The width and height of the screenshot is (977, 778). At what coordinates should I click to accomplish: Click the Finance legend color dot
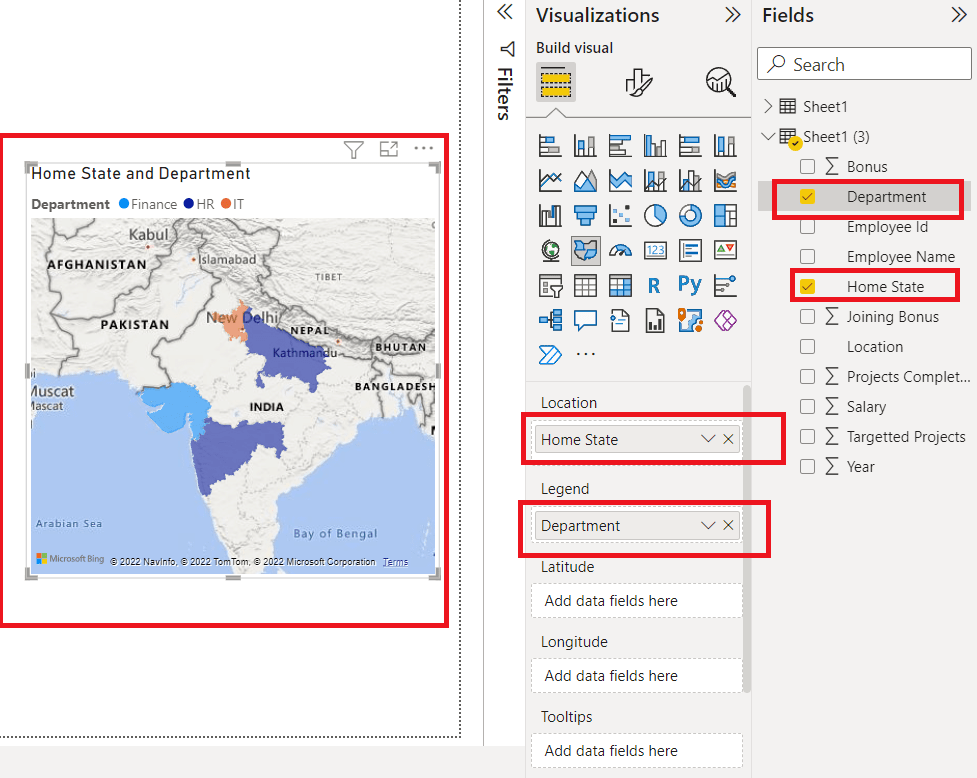pos(122,204)
